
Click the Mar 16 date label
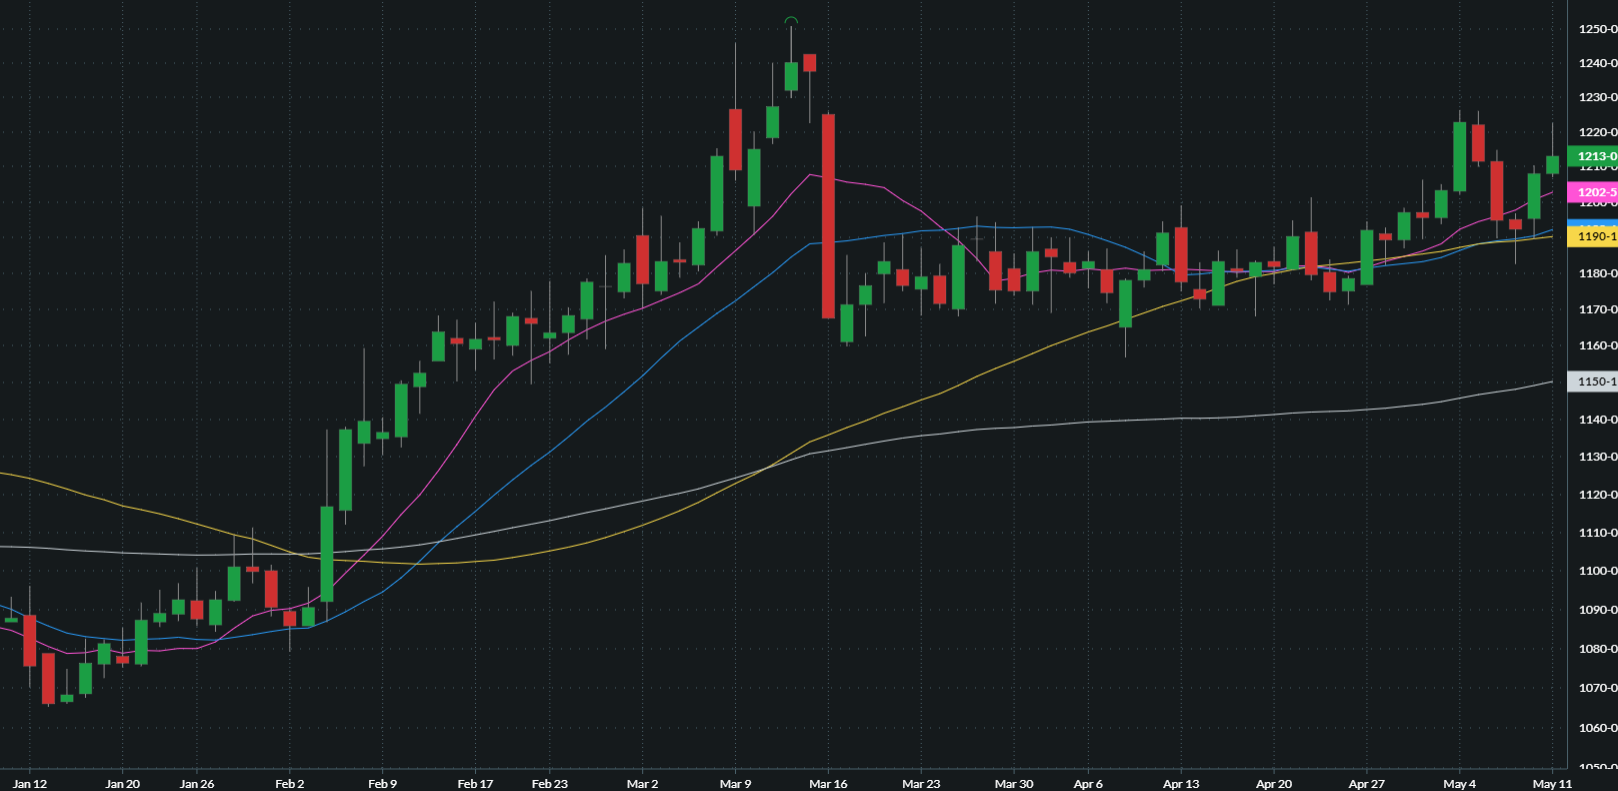828,784
